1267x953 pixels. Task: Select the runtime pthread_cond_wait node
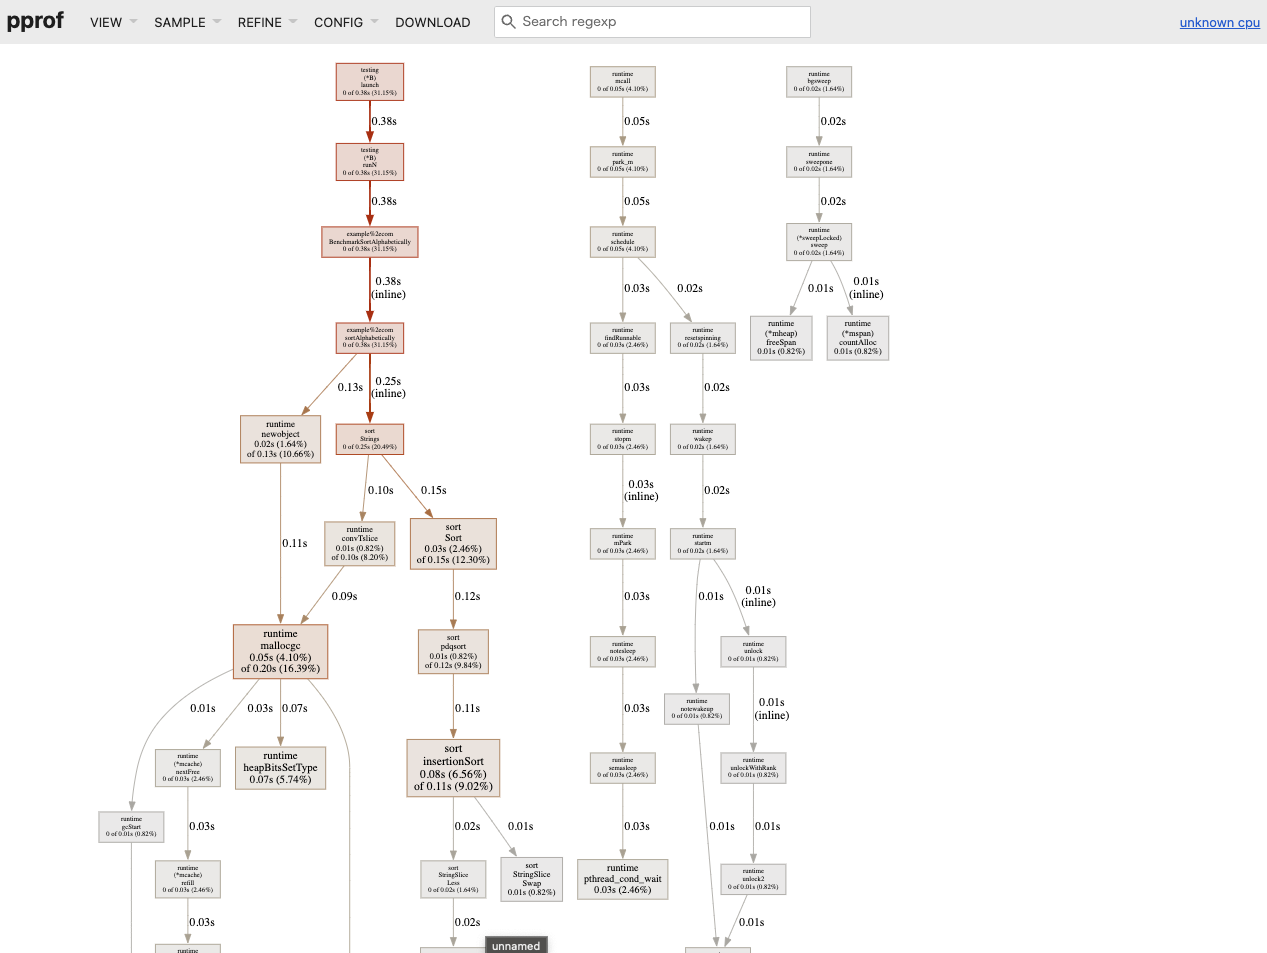click(622, 879)
